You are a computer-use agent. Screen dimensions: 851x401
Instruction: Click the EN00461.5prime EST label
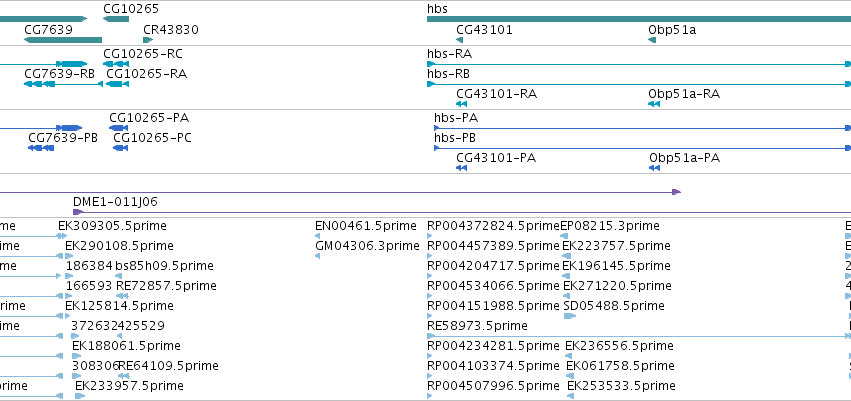point(366,226)
